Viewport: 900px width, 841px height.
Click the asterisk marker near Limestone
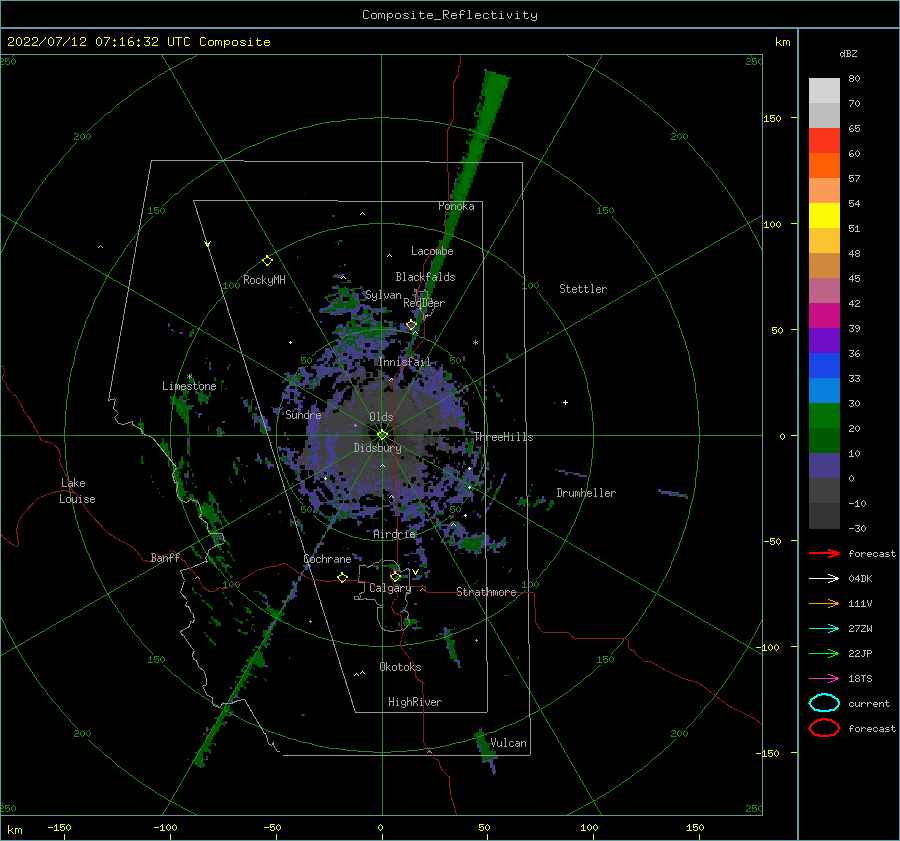click(x=189, y=377)
